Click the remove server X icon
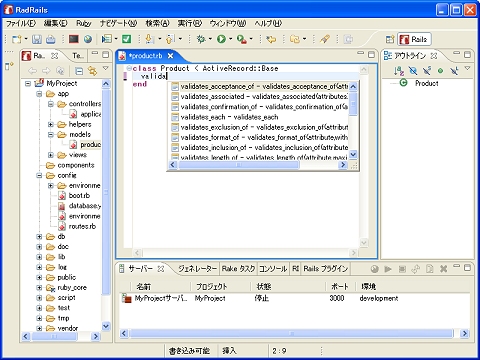Viewport: 480px width, 360px height. point(443,269)
